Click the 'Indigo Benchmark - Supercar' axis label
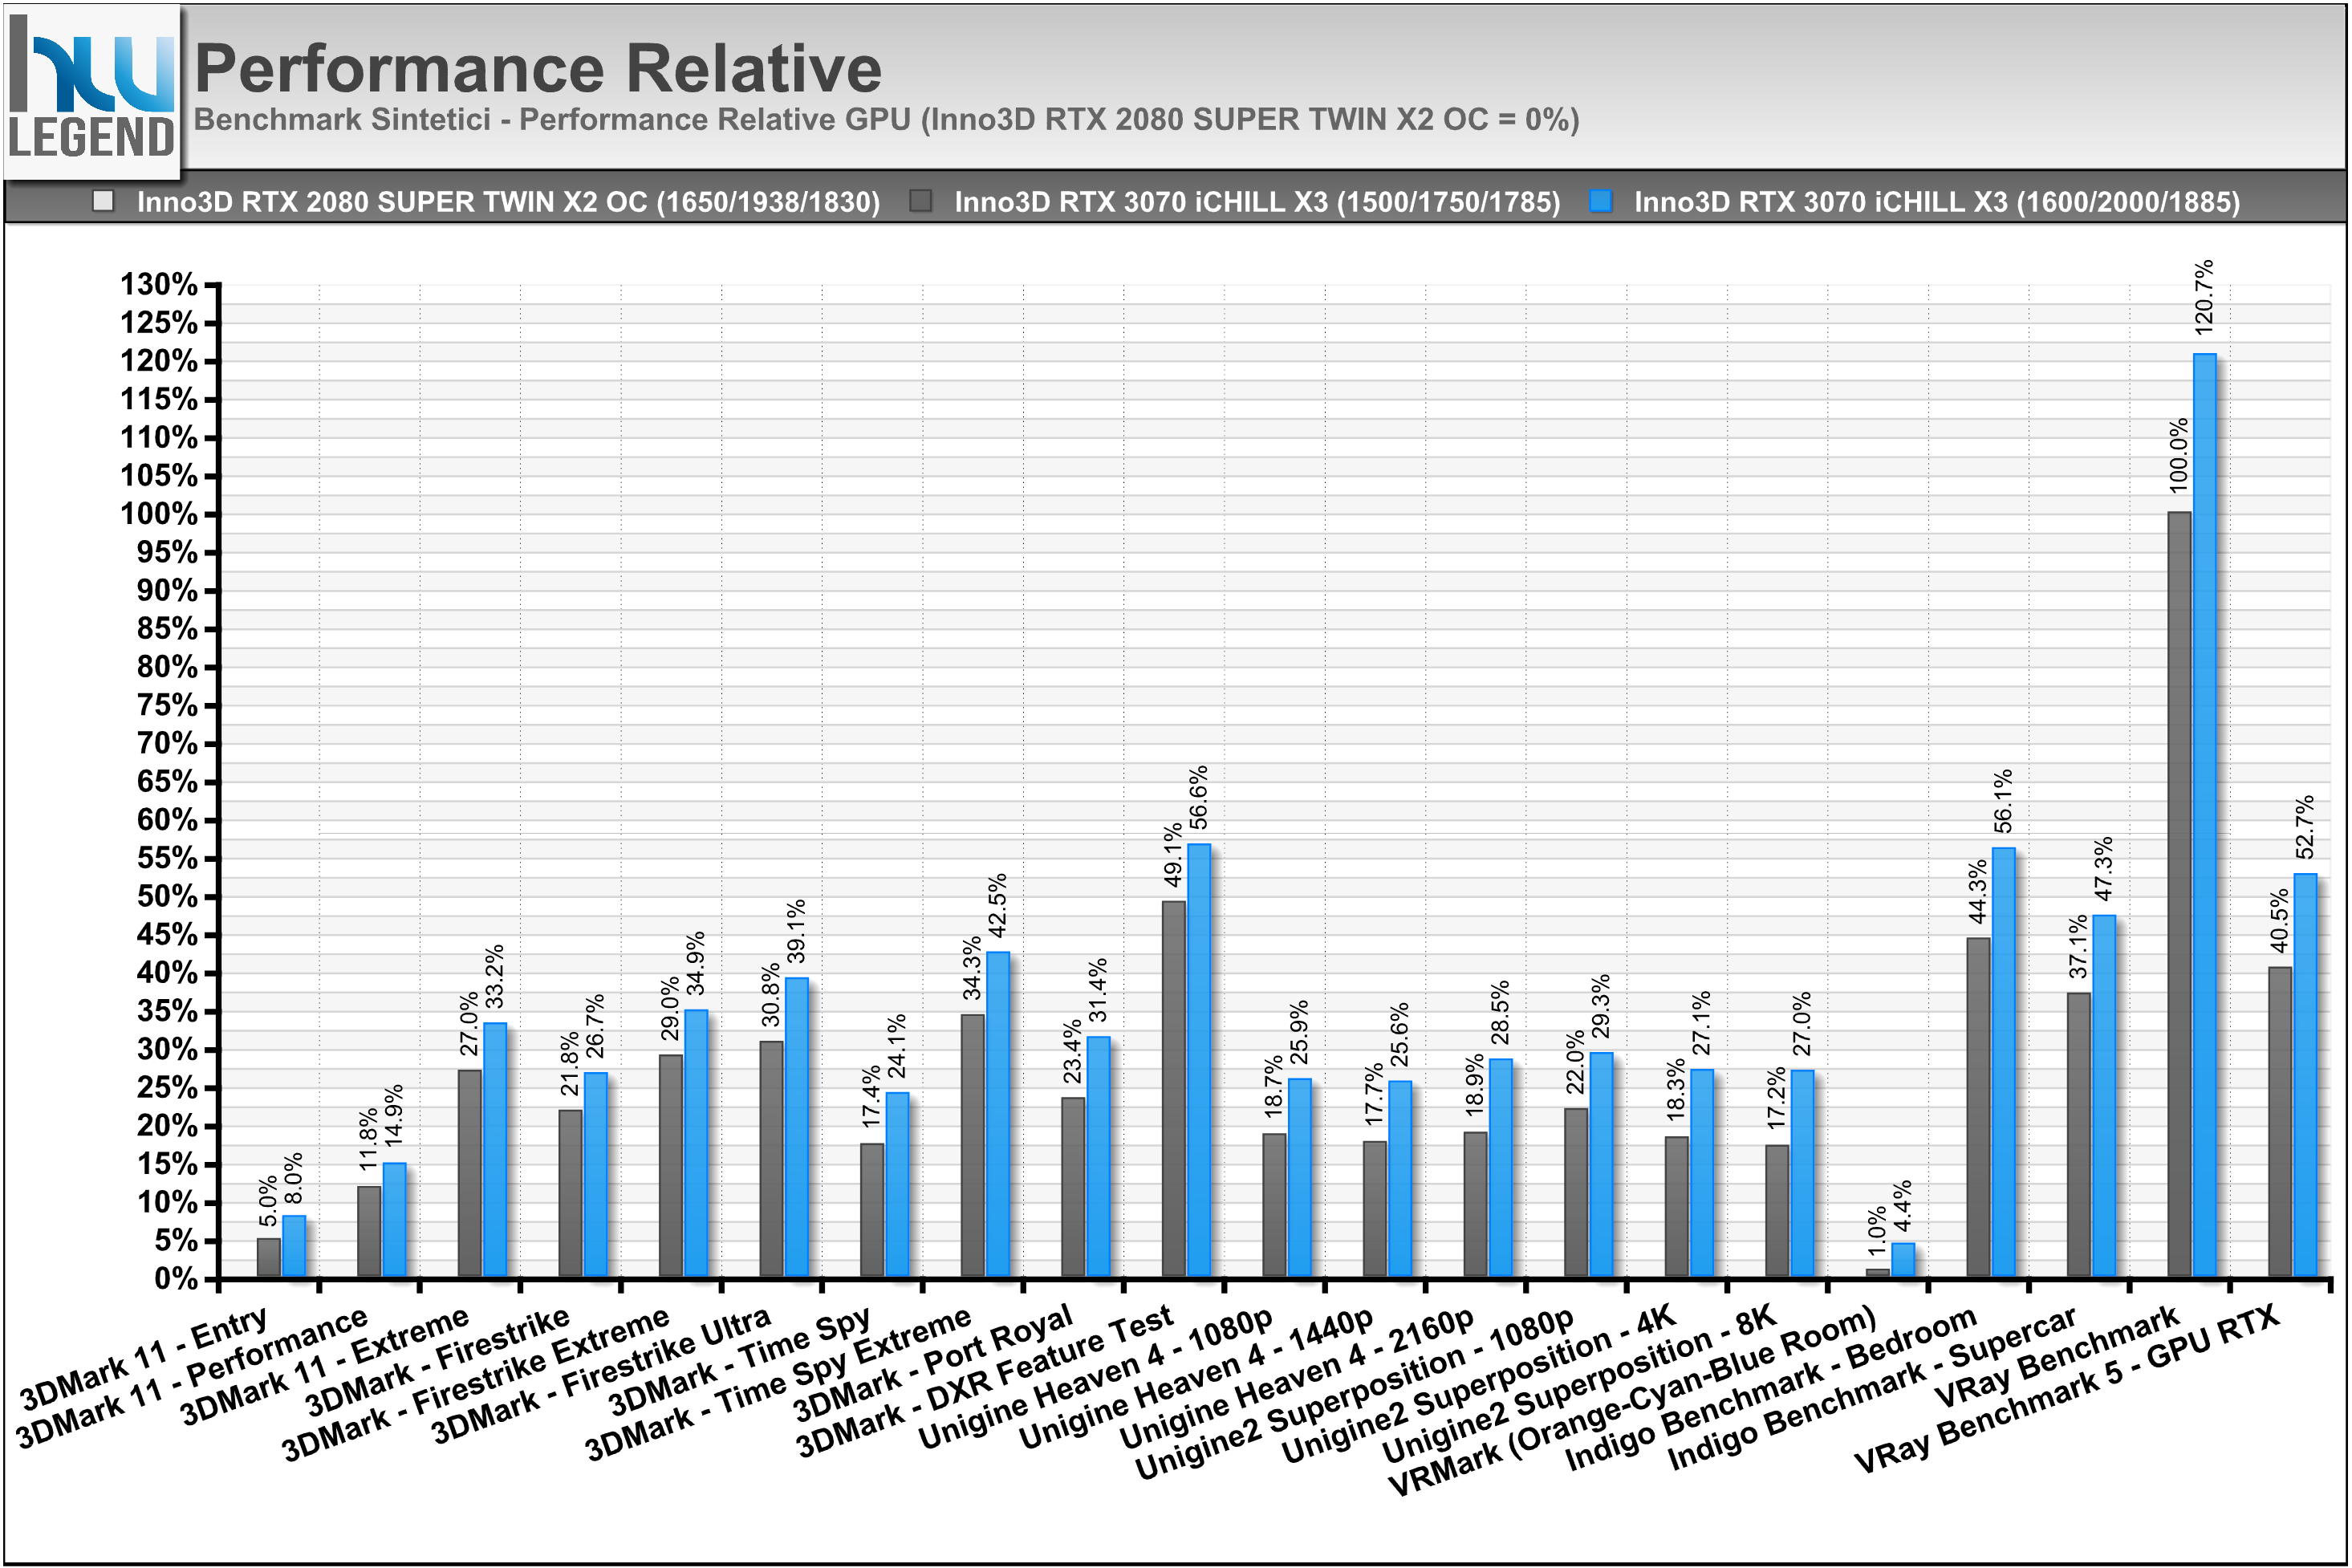 (1874, 1389)
